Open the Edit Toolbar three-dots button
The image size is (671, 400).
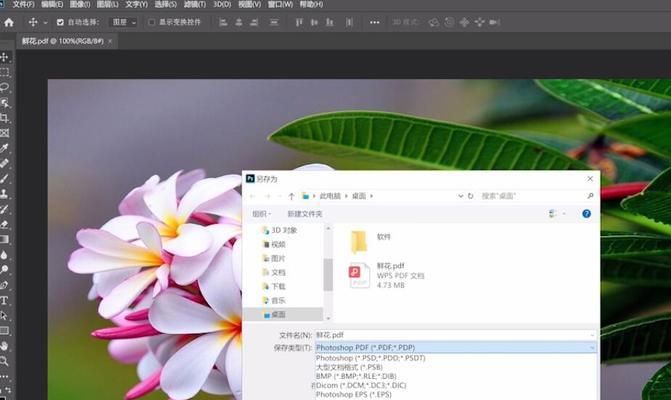click(x=4, y=376)
